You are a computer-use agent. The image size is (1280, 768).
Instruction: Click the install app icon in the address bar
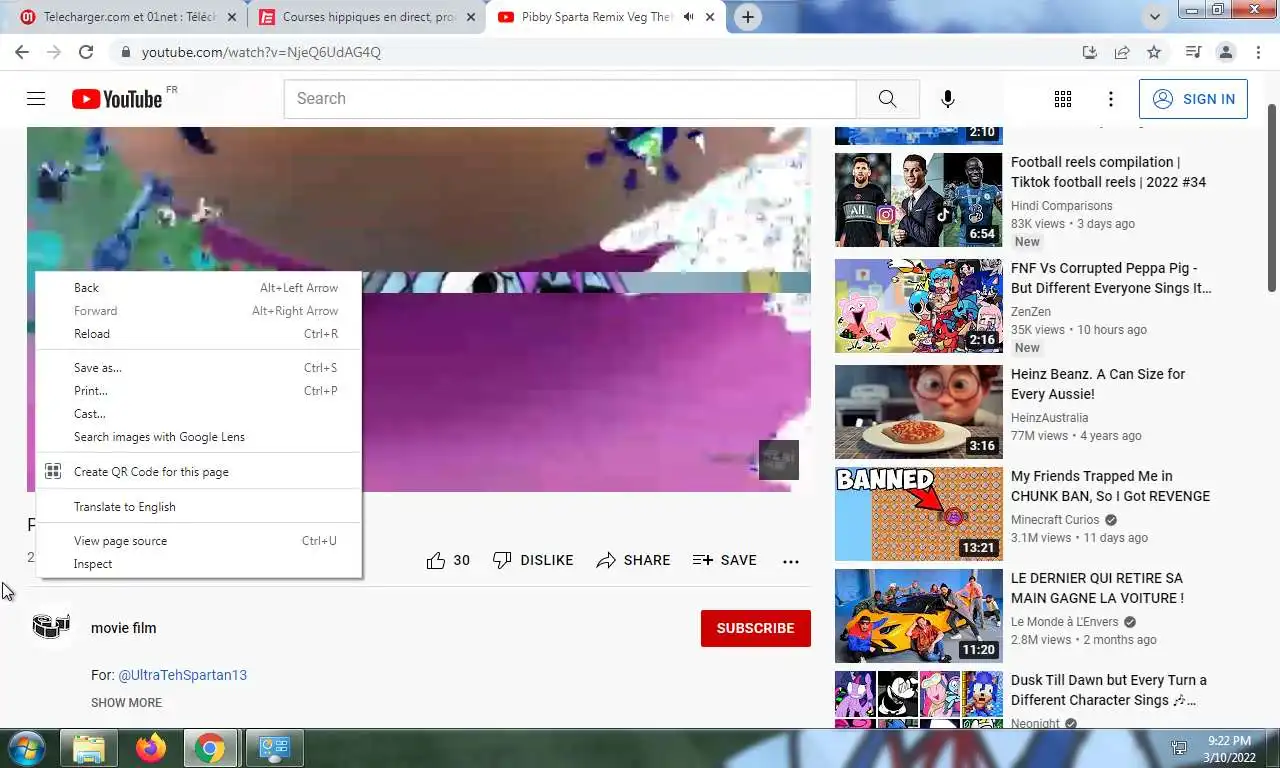(x=1090, y=52)
